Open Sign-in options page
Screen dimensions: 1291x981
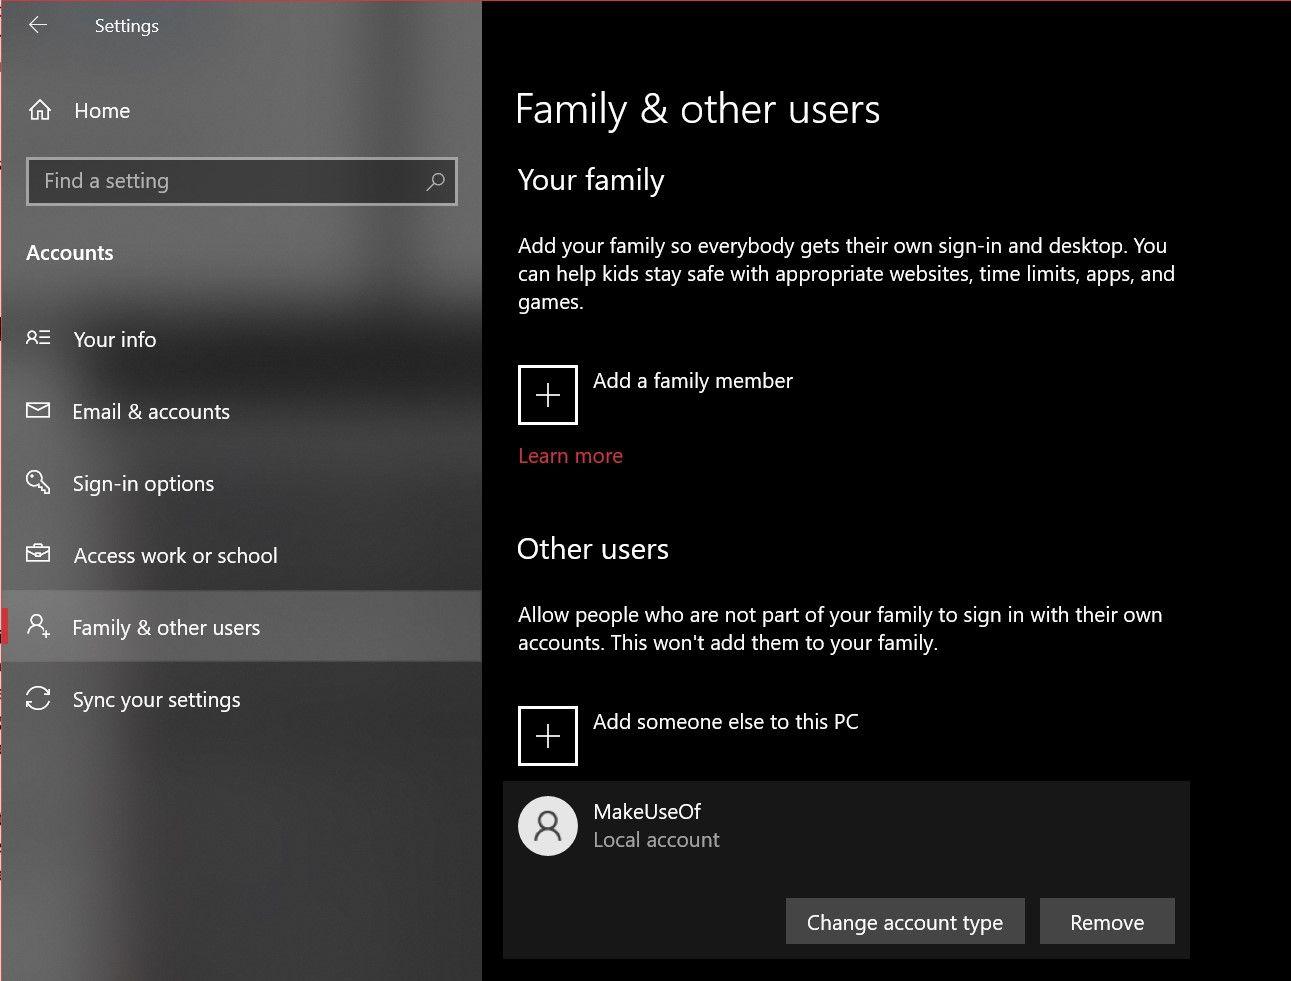(x=143, y=484)
